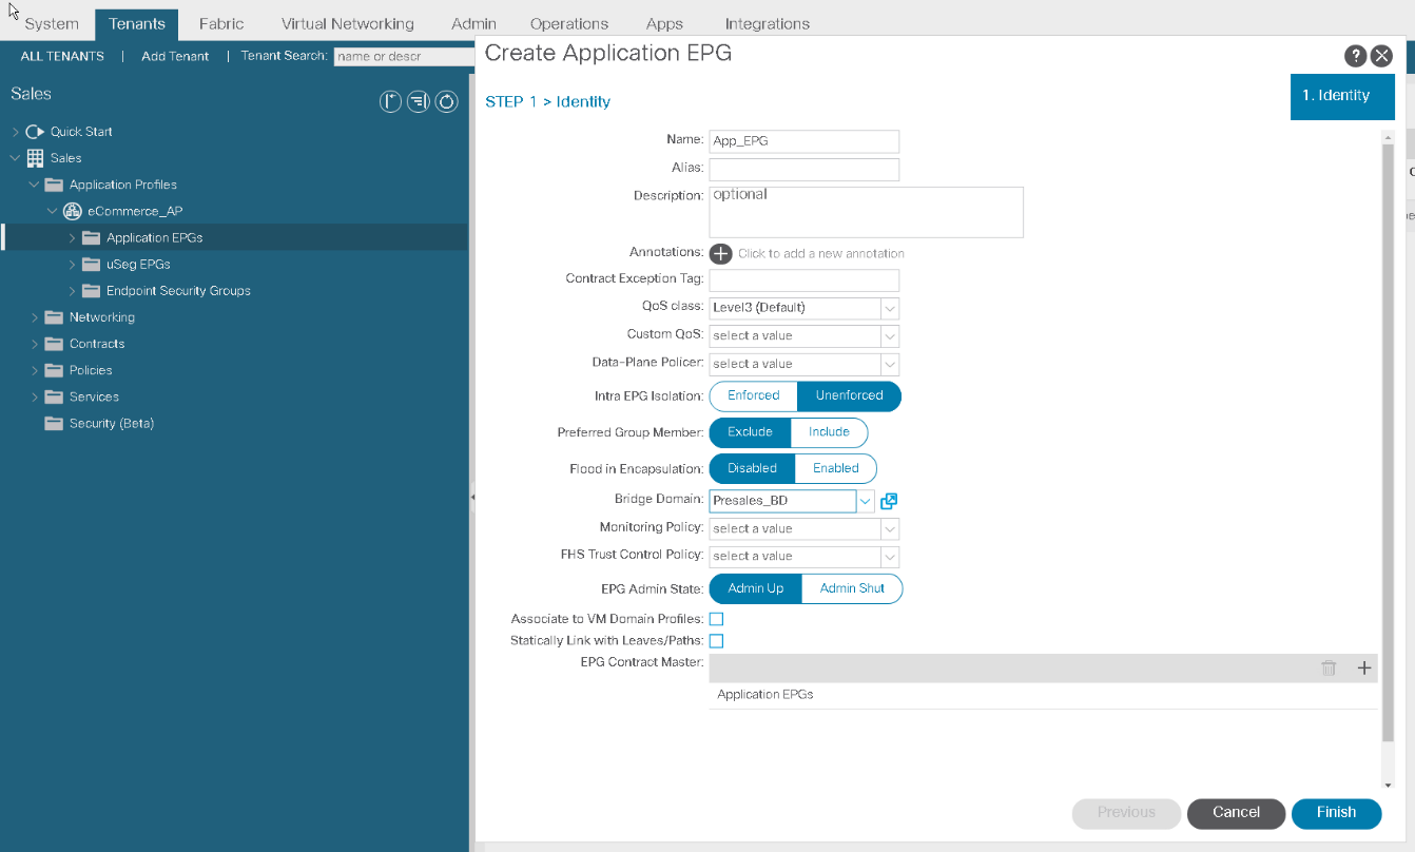The width and height of the screenshot is (1415, 852).
Task: Click the Endpoint Security Groups folder icon
Action: coord(91,291)
